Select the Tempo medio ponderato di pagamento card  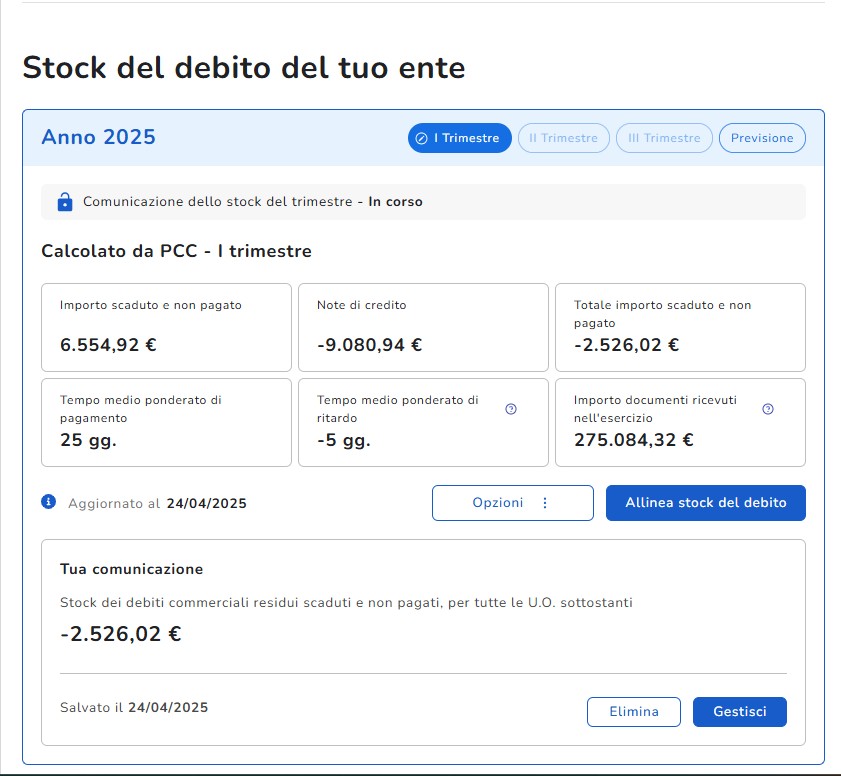point(166,423)
